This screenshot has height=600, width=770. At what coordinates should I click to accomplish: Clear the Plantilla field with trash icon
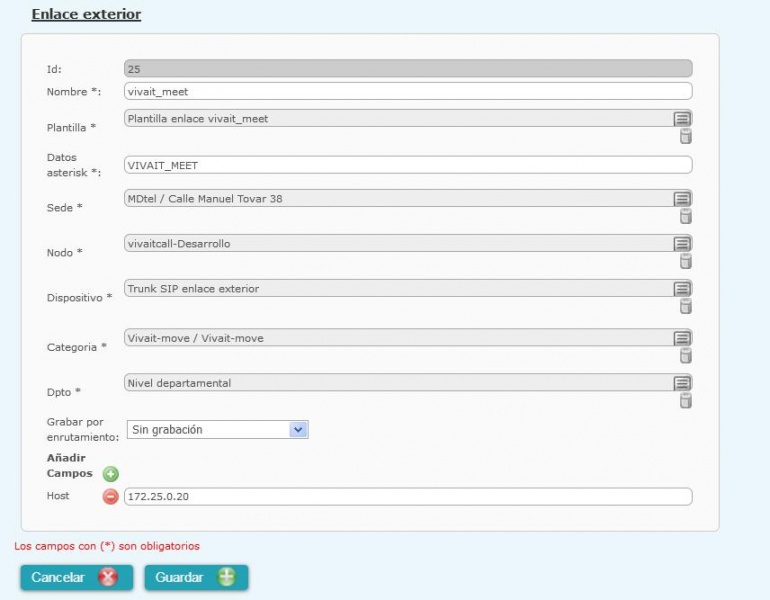686,136
